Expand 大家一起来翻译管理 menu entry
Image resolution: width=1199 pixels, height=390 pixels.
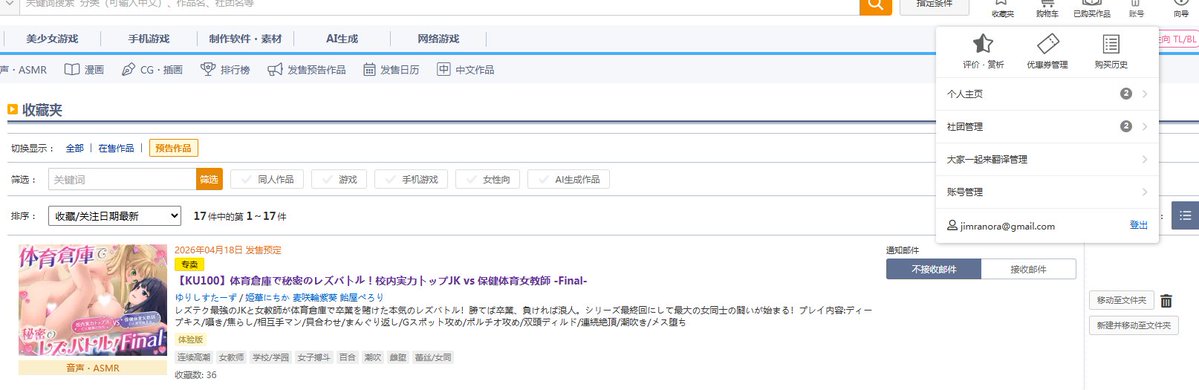click(x=1047, y=160)
